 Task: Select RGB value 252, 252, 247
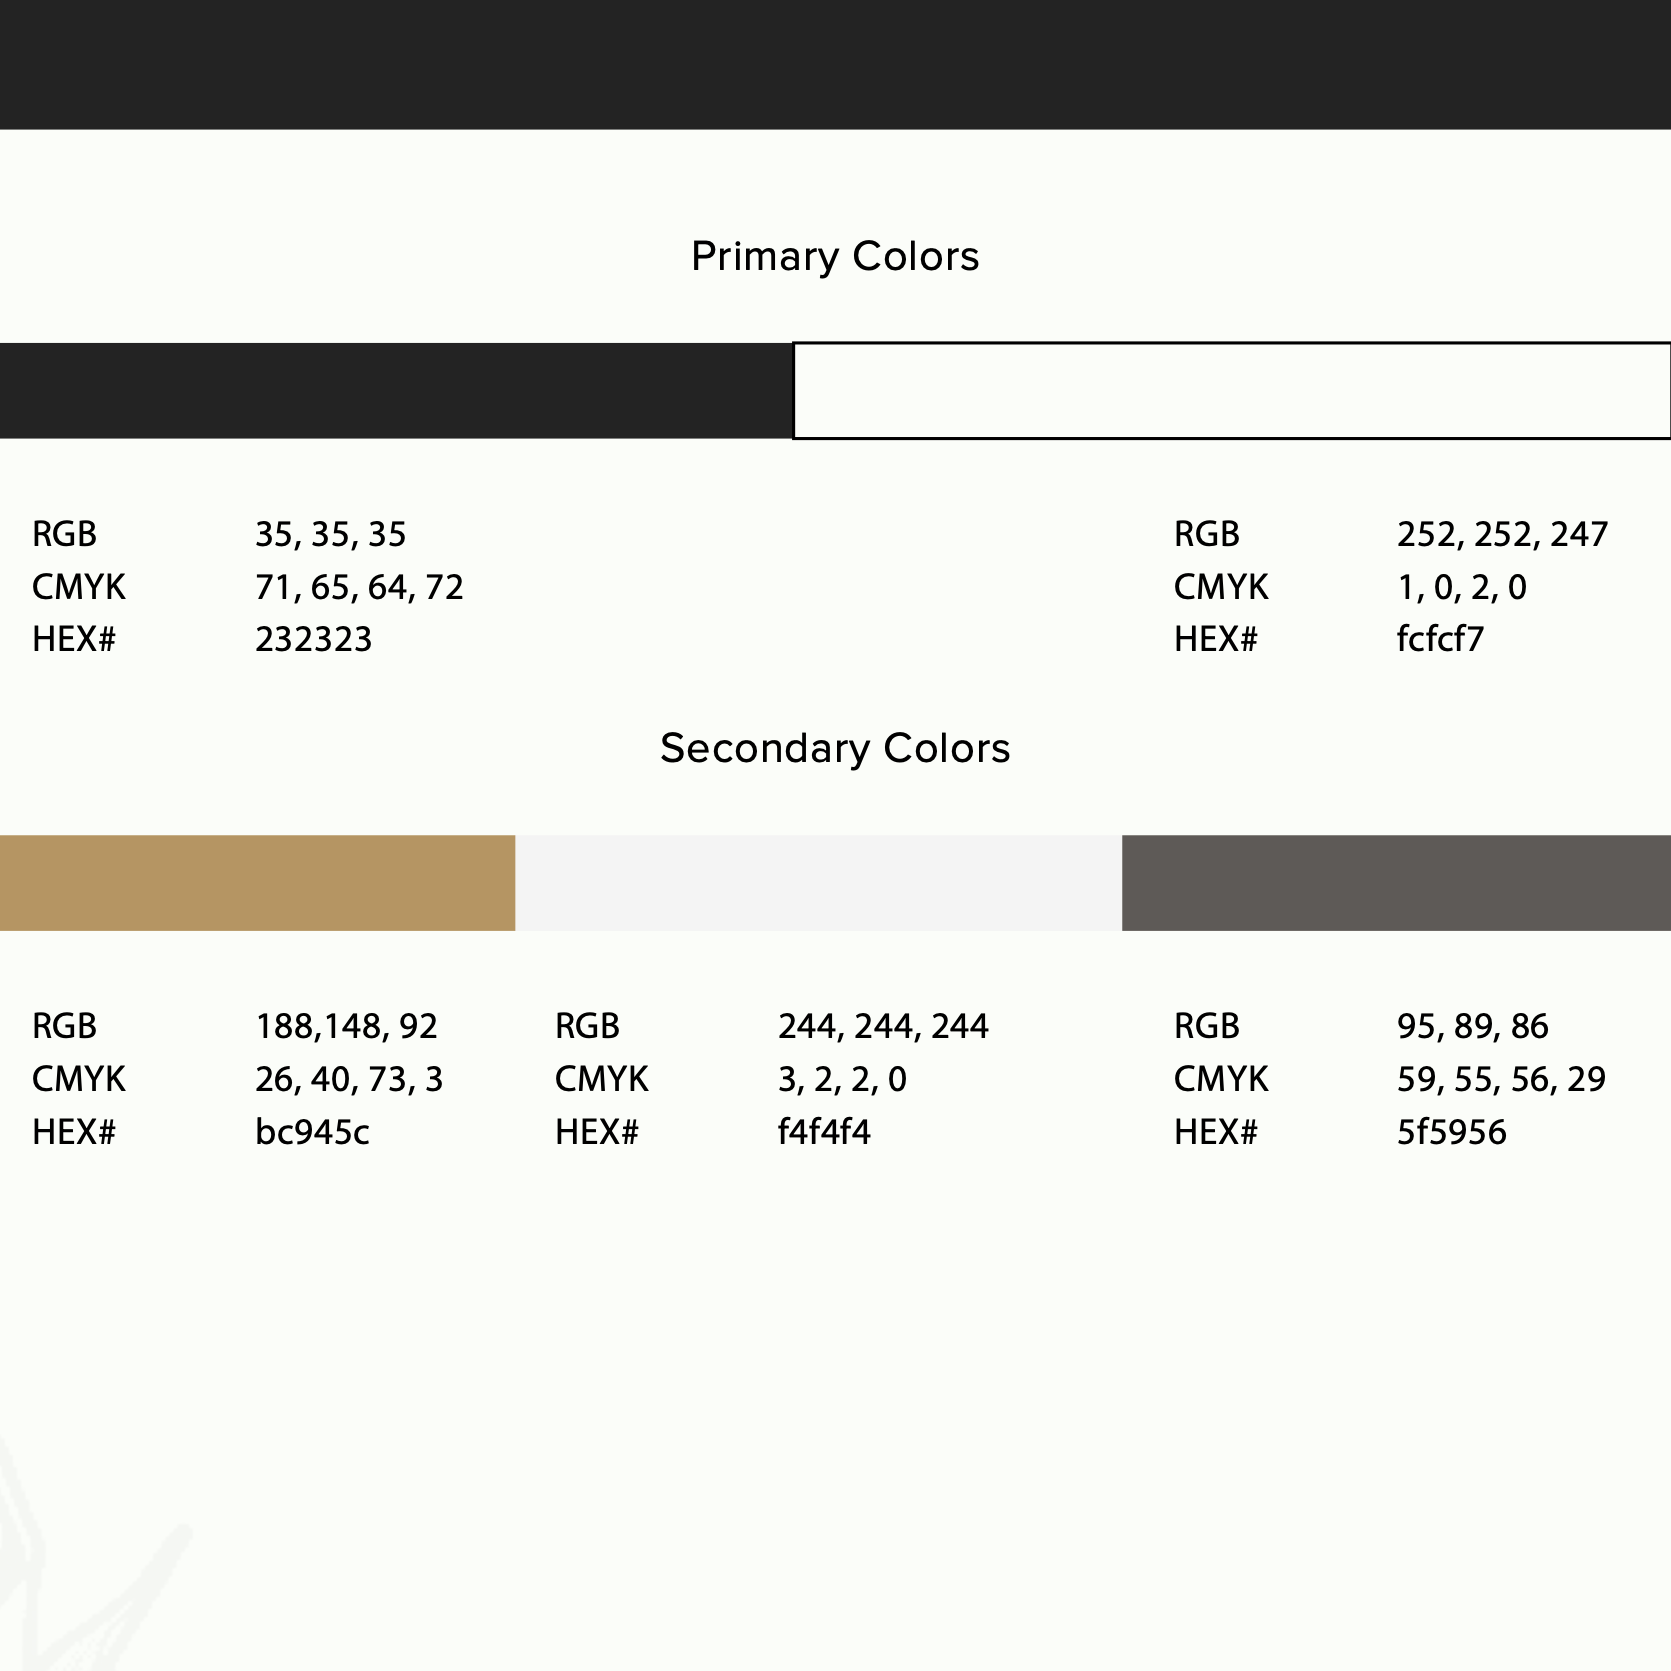1502,535
